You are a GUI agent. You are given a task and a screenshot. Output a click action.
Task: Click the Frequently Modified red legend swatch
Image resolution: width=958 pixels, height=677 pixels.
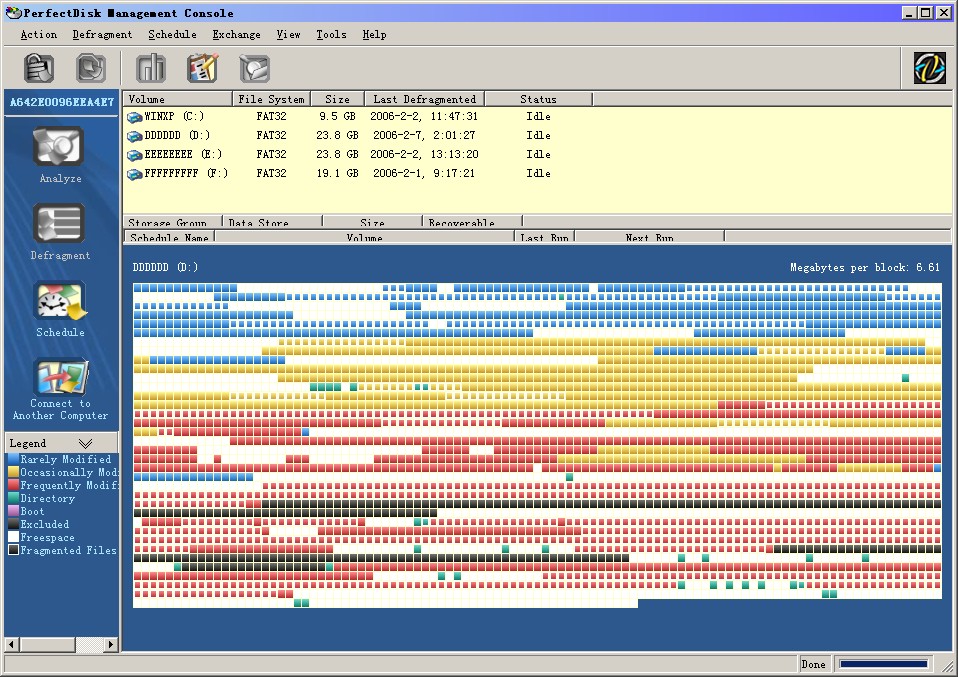click(x=13, y=485)
